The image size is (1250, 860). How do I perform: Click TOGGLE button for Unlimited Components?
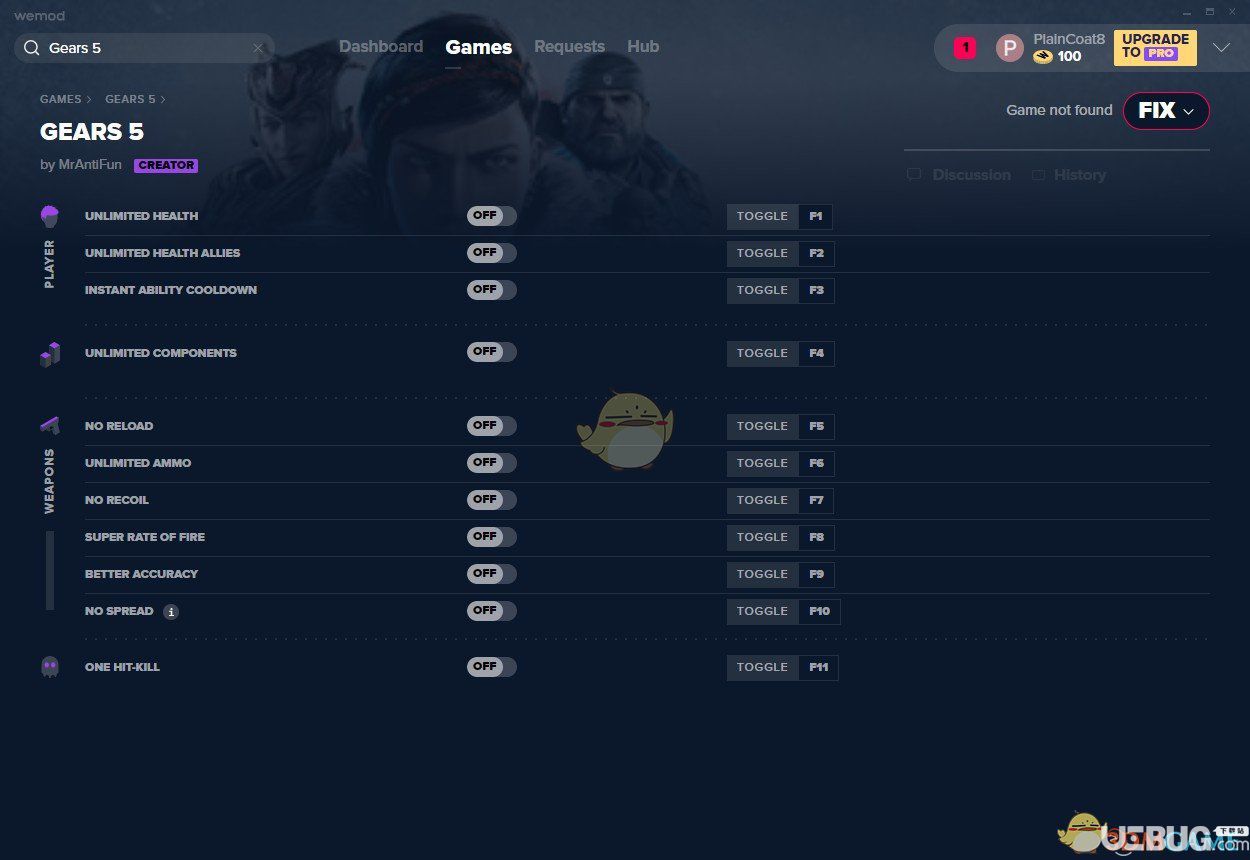point(763,353)
